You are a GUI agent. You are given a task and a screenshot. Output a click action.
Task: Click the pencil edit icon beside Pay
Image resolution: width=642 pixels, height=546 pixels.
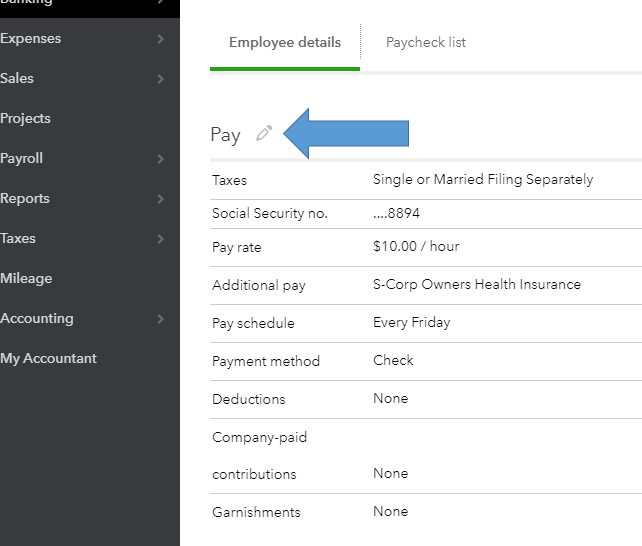[x=264, y=134]
